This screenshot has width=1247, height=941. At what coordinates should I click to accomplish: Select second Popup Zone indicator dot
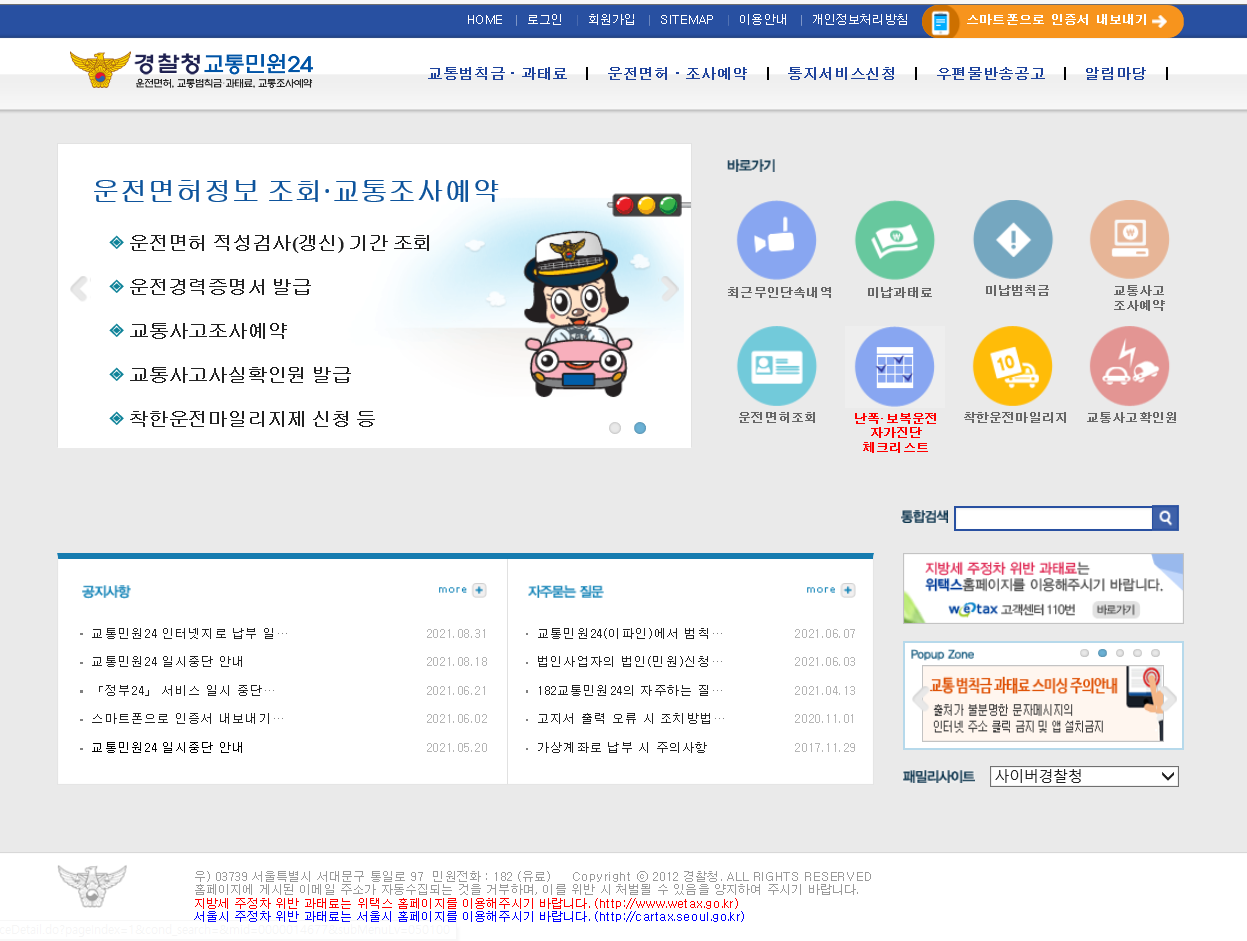point(1102,653)
